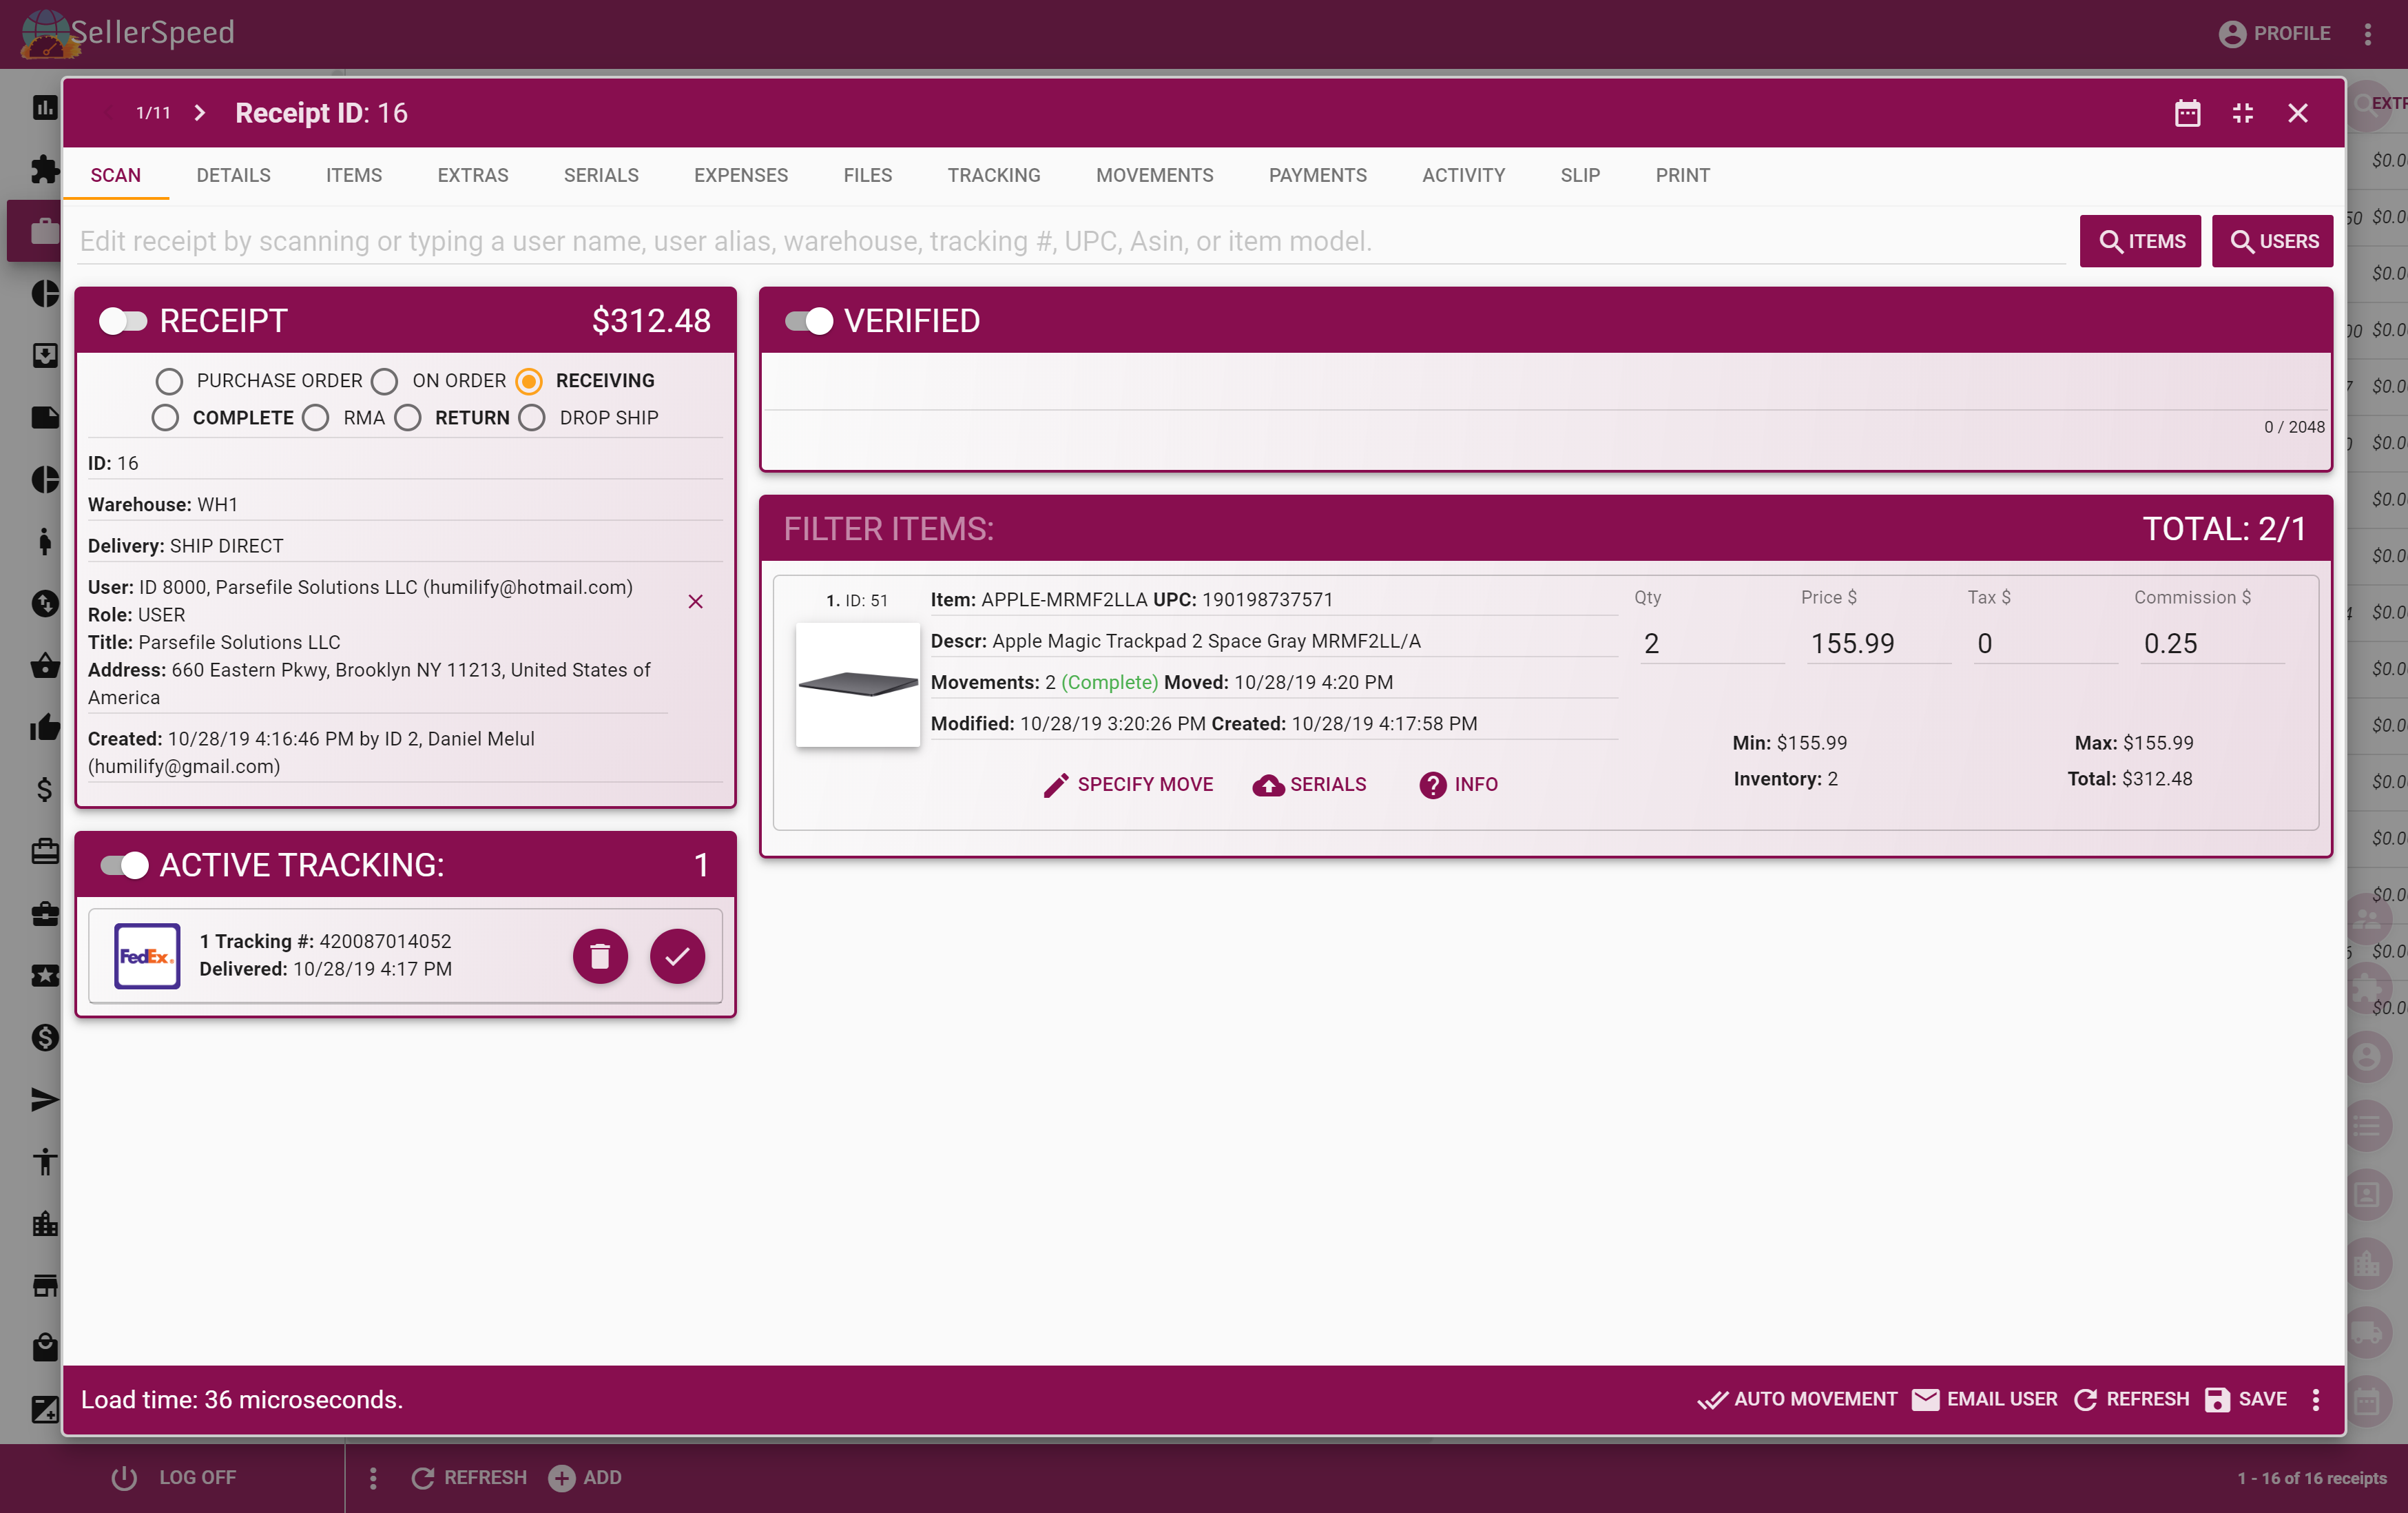The image size is (2408, 1513).
Task: Open more options menu in dialog footer
Action: 2315,1399
